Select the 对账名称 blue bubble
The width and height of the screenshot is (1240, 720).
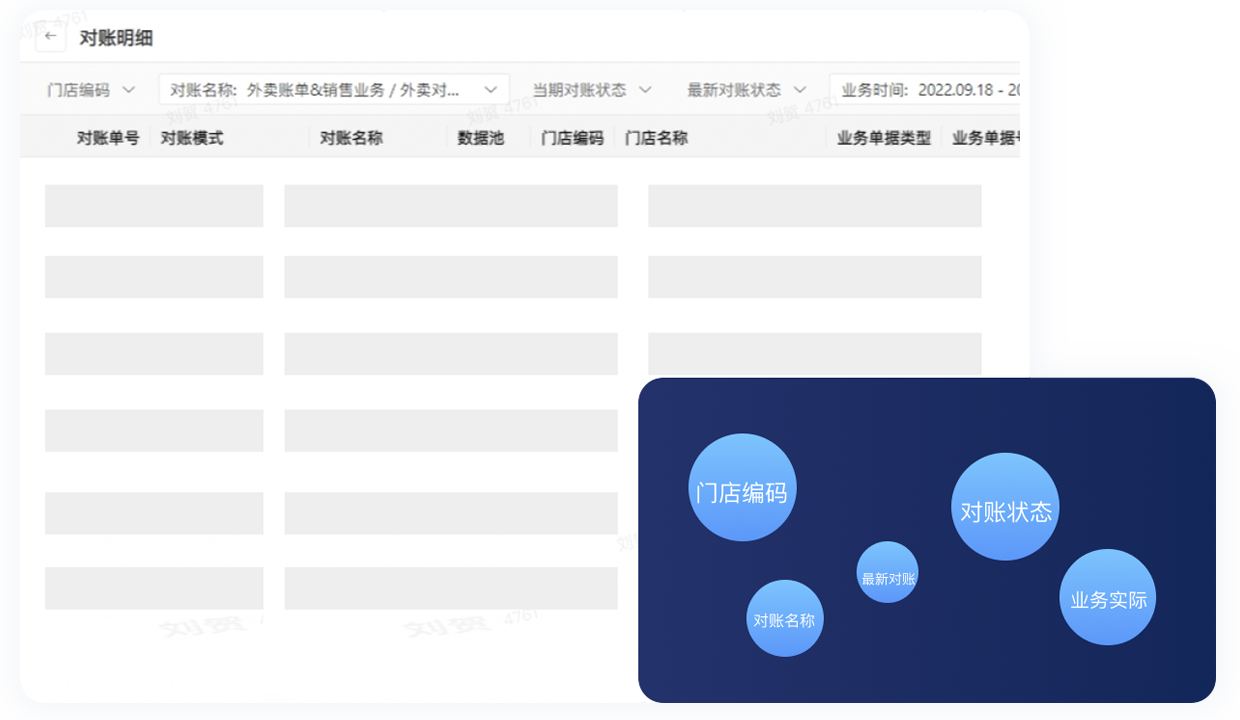point(785,618)
